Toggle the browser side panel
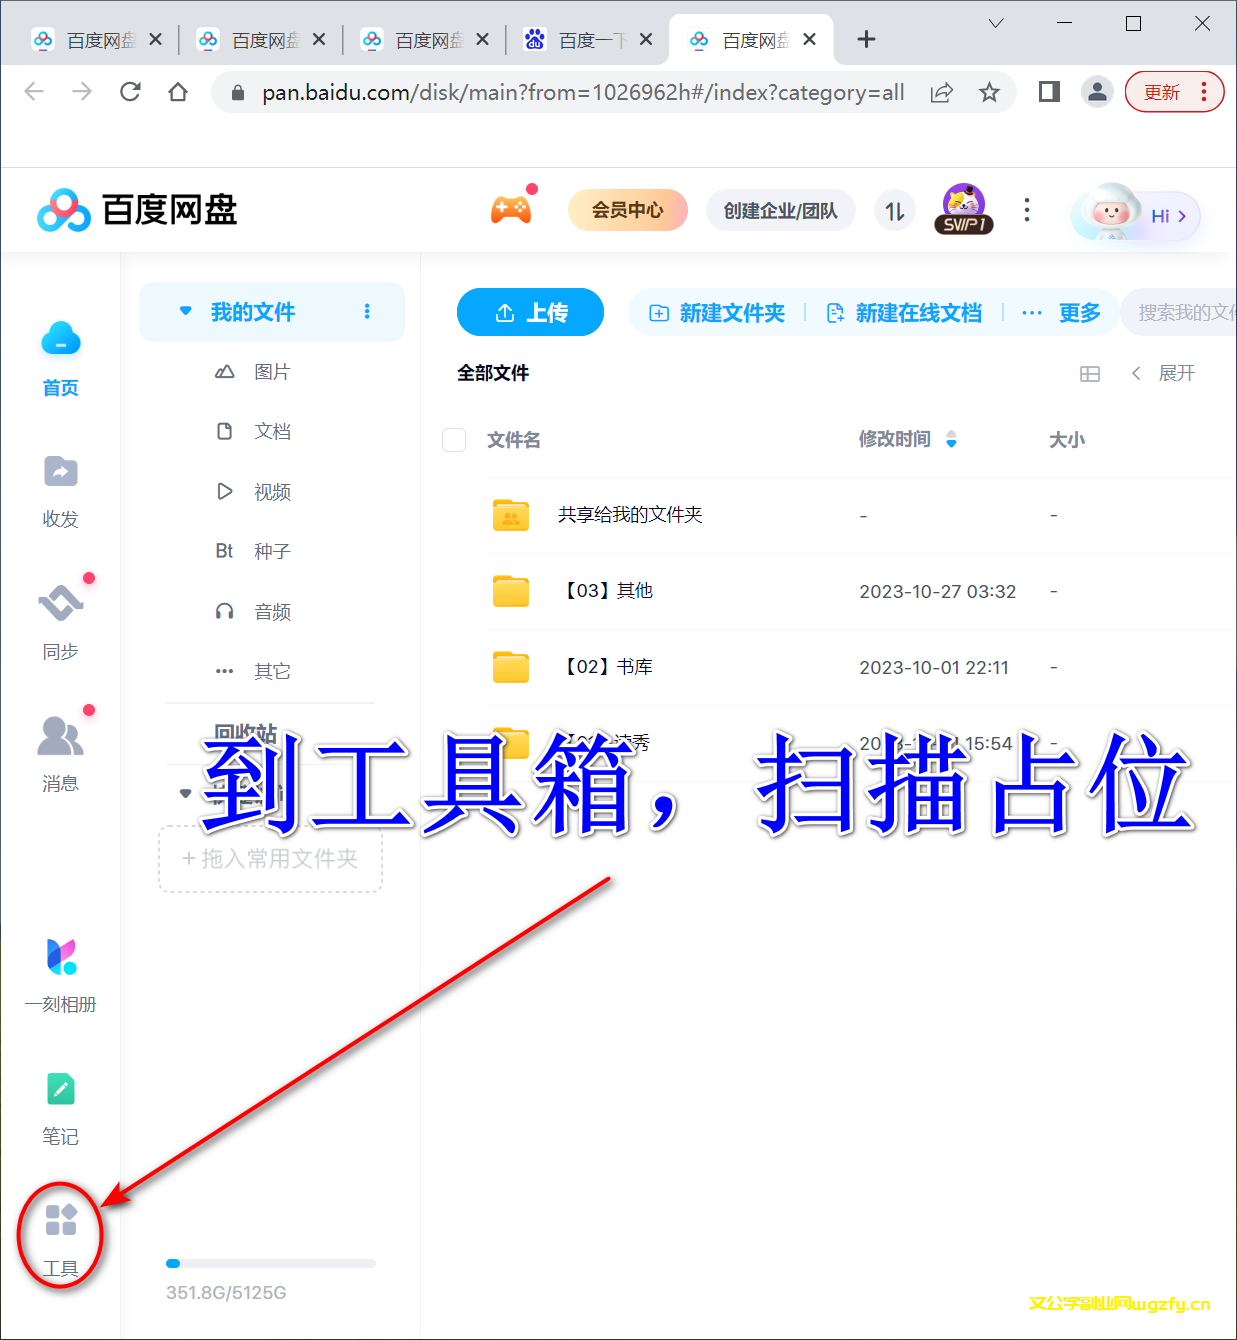The width and height of the screenshot is (1237, 1340). (1049, 92)
